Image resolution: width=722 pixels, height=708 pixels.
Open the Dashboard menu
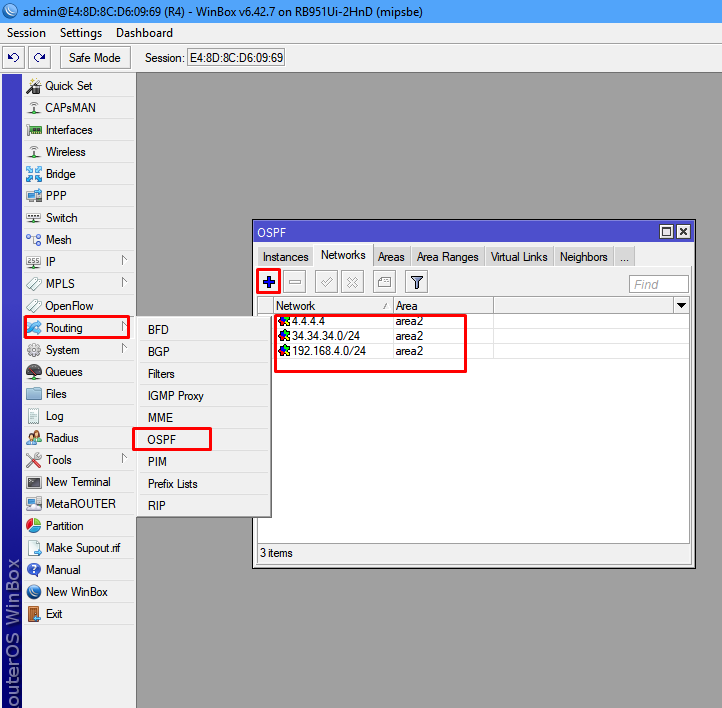click(x=145, y=33)
